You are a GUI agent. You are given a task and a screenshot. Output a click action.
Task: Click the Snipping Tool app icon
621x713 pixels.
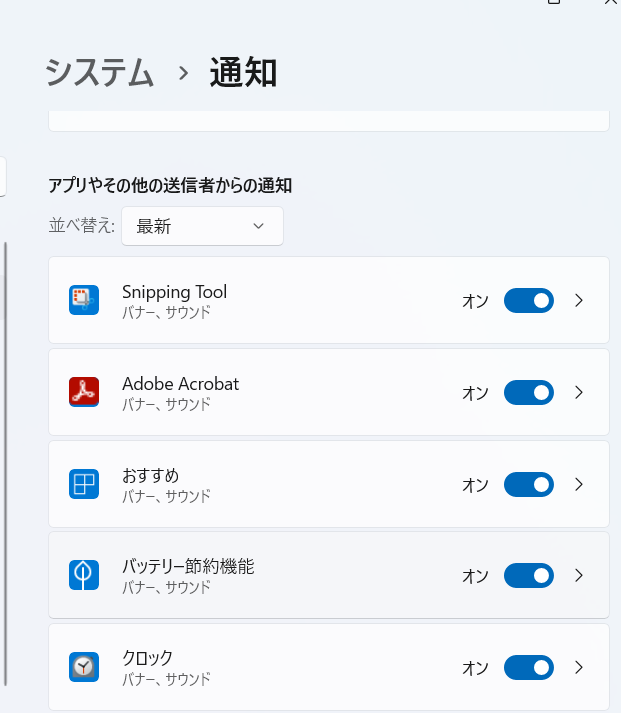pyautogui.click(x=84, y=300)
